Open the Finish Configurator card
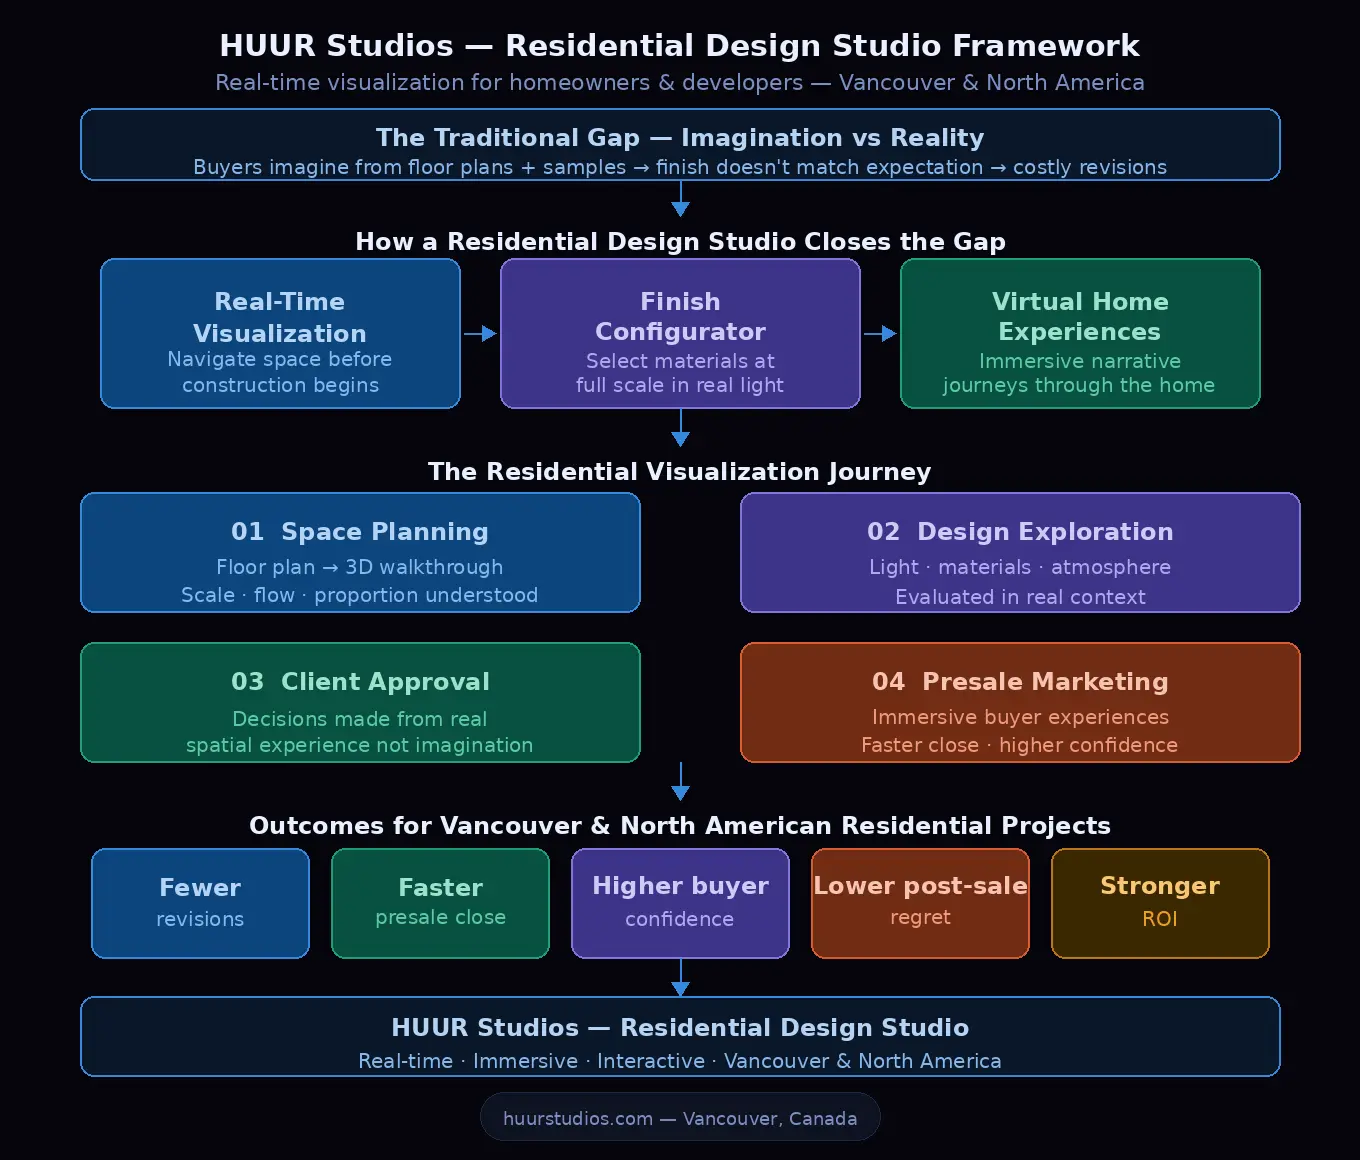Image resolution: width=1360 pixels, height=1160 pixels. pyautogui.click(x=680, y=334)
